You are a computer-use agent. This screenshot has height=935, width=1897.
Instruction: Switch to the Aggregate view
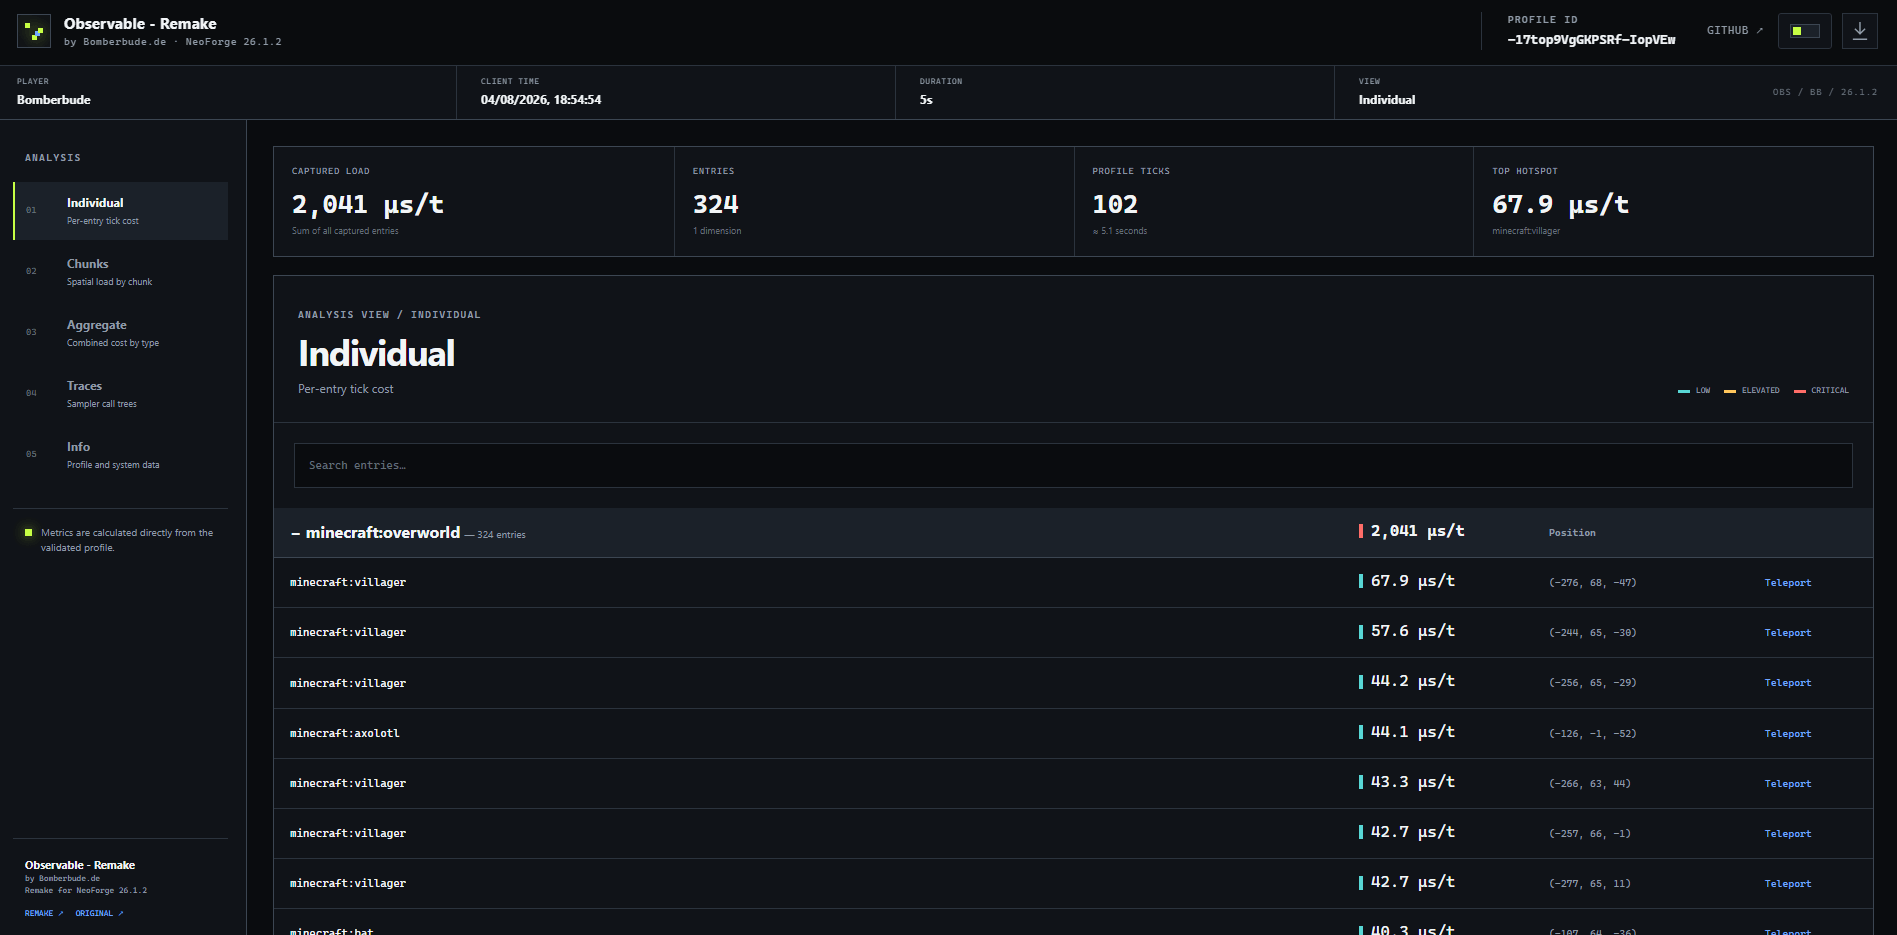[121, 333]
